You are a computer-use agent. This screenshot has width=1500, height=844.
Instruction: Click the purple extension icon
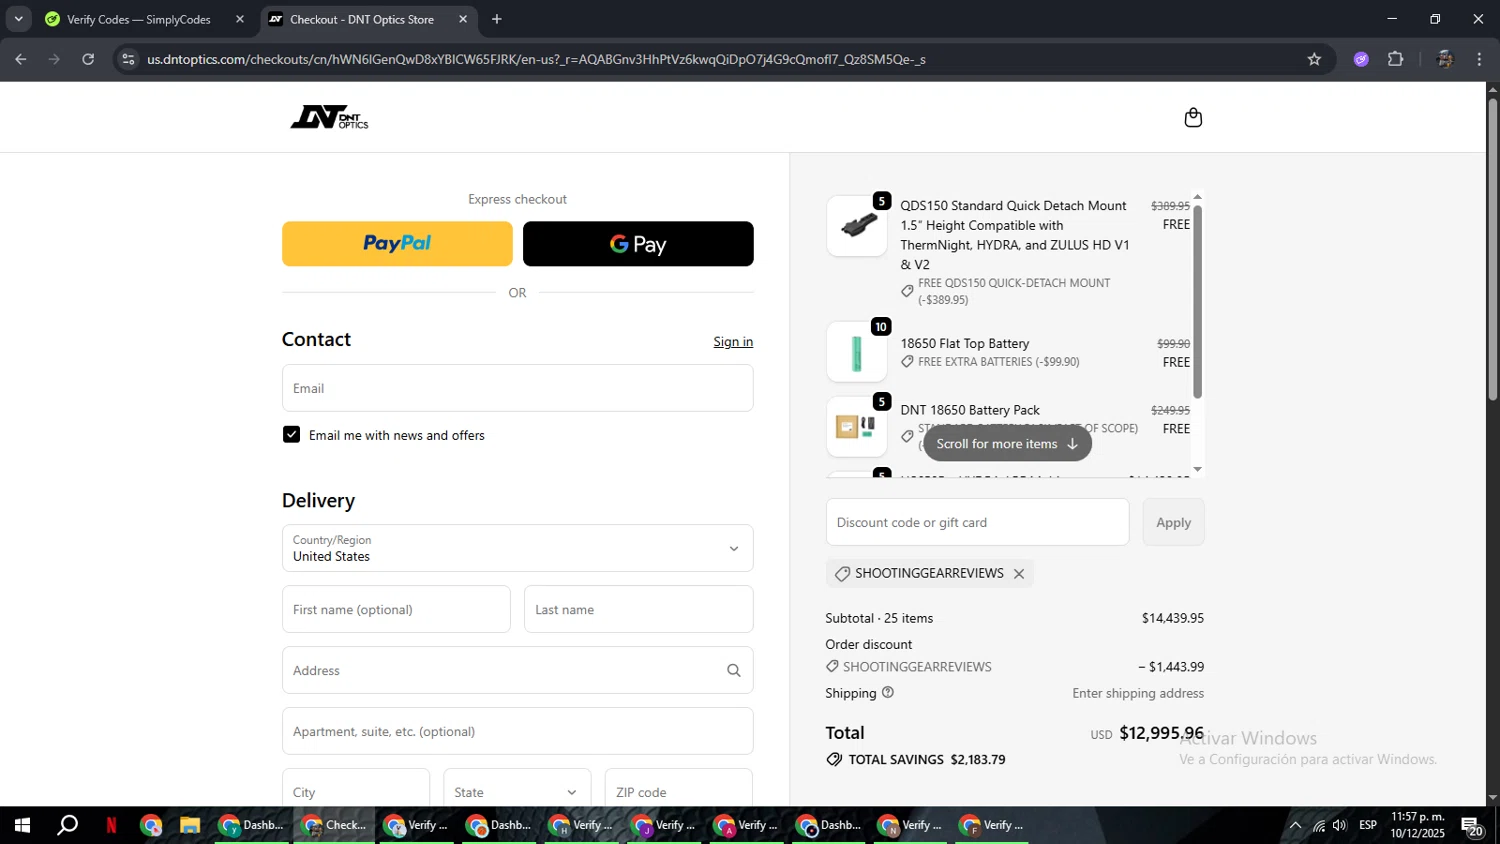coord(1361,59)
